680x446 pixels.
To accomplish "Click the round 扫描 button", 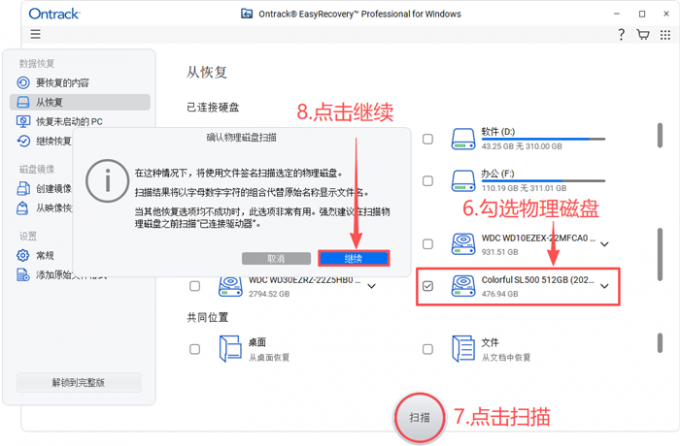I will click(x=419, y=417).
